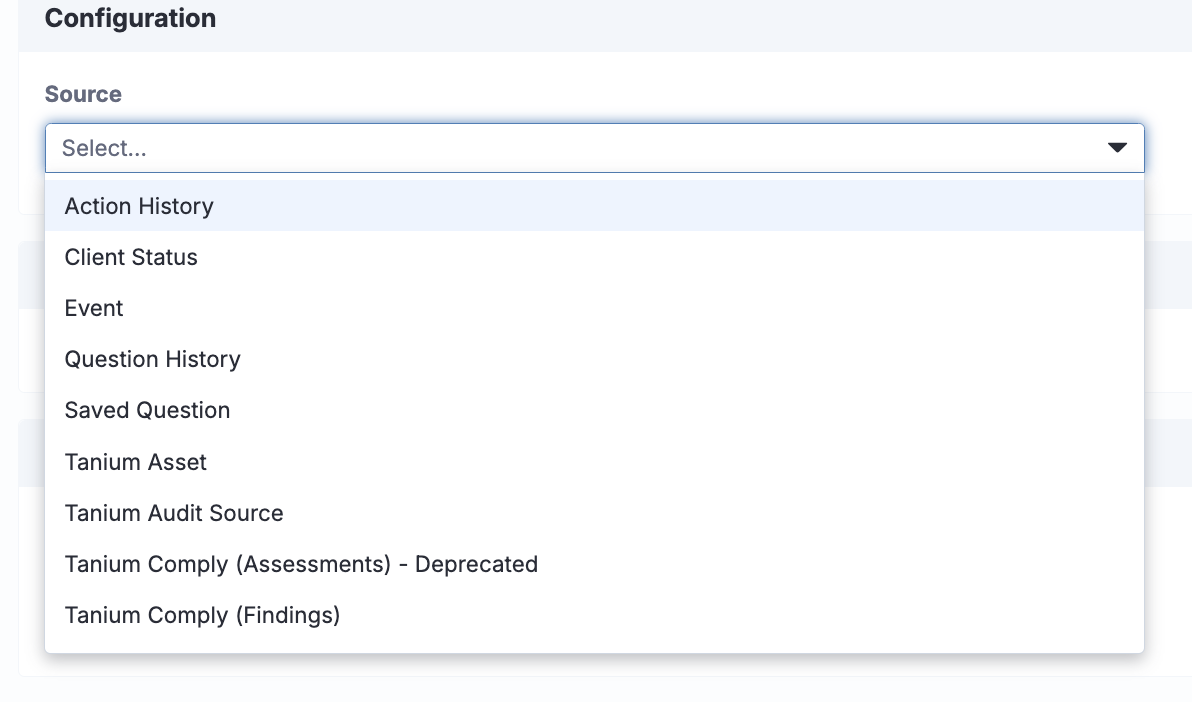Choose the Audit Source entry for Tanium

(x=174, y=513)
